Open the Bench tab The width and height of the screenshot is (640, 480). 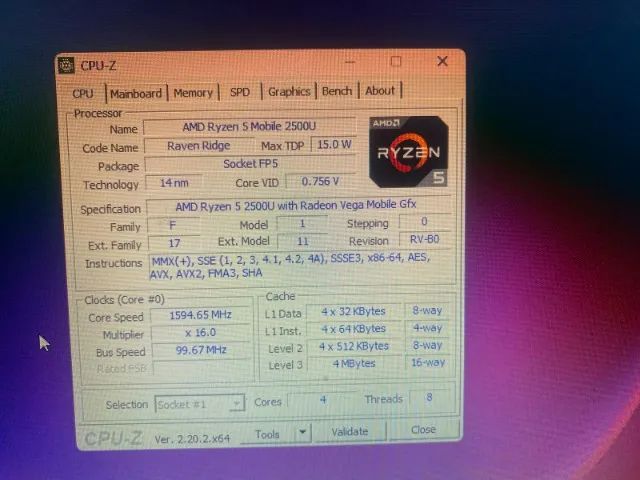(x=337, y=91)
